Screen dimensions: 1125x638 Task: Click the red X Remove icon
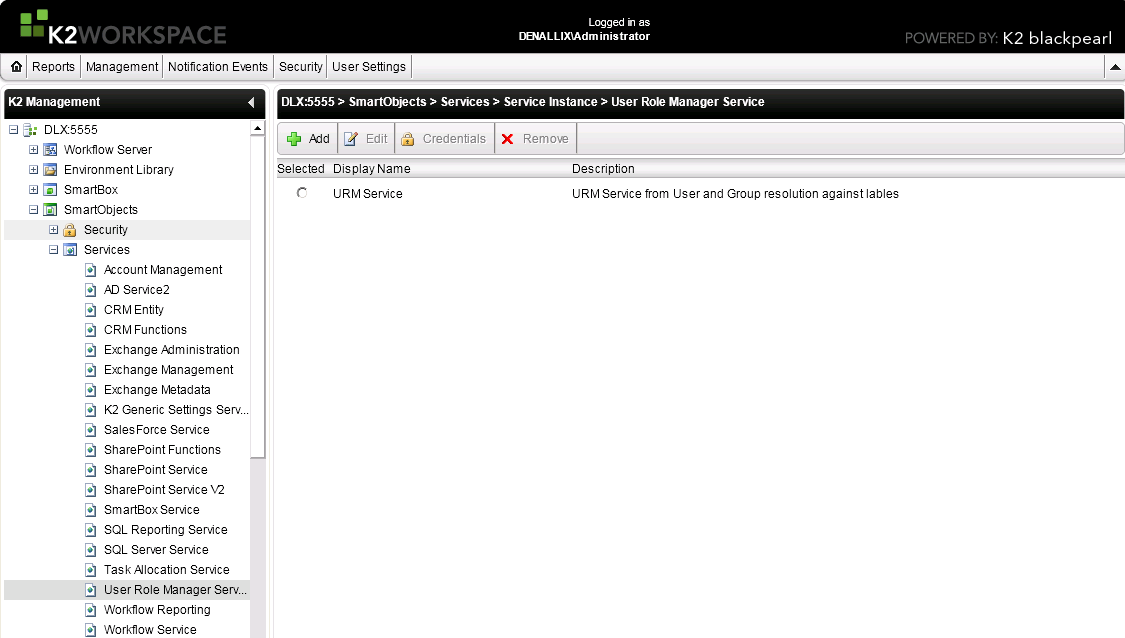click(x=507, y=139)
